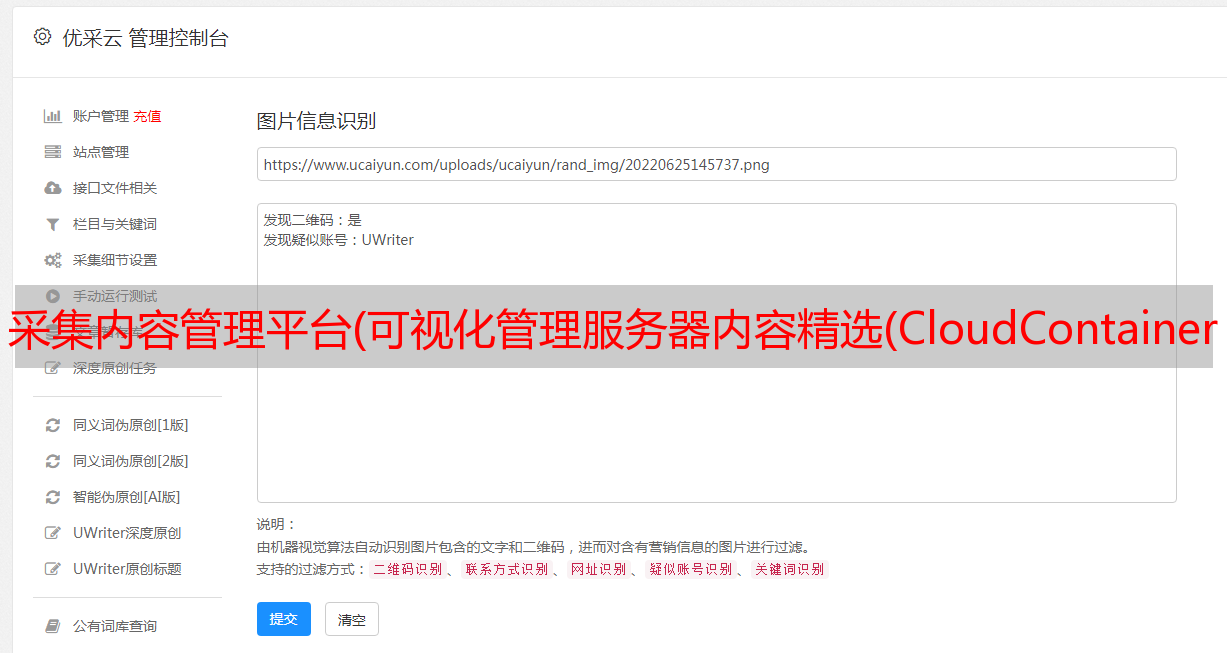Click the gear icon beside 优采云 管理控制台

pos(42,37)
